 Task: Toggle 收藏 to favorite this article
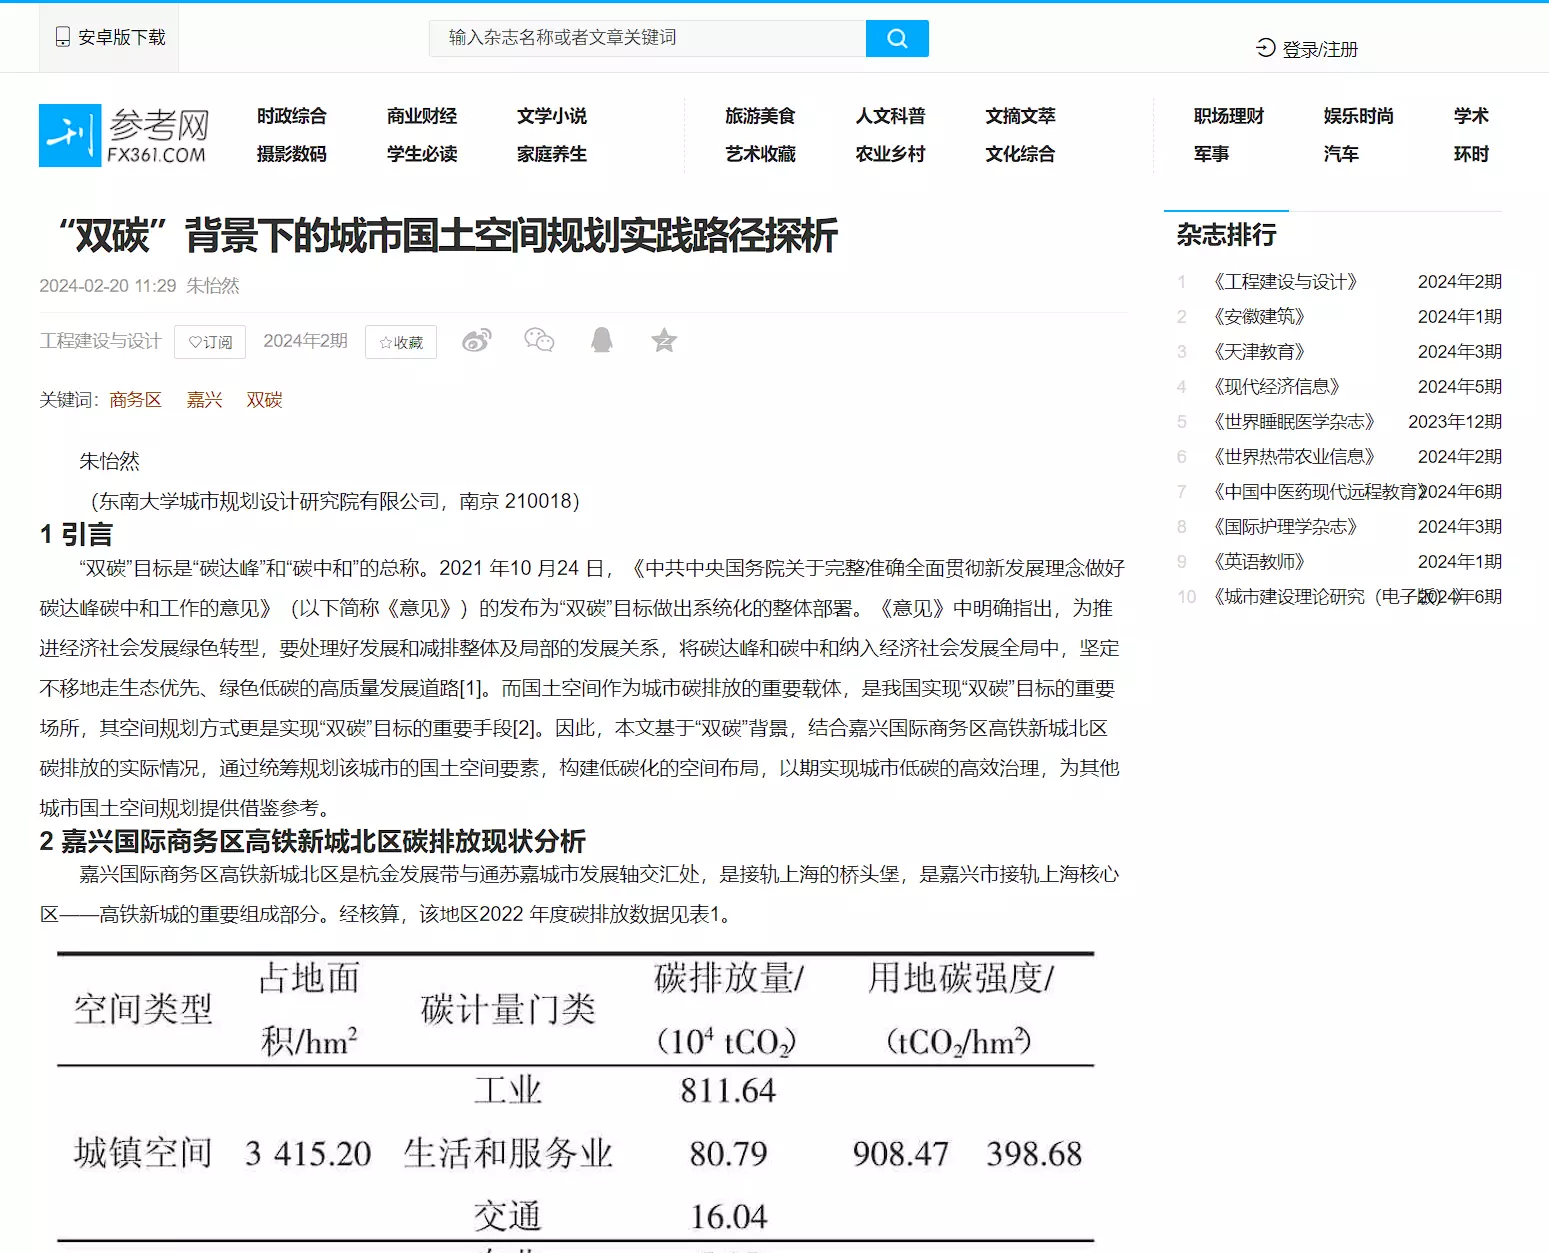click(x=401, y=342)
